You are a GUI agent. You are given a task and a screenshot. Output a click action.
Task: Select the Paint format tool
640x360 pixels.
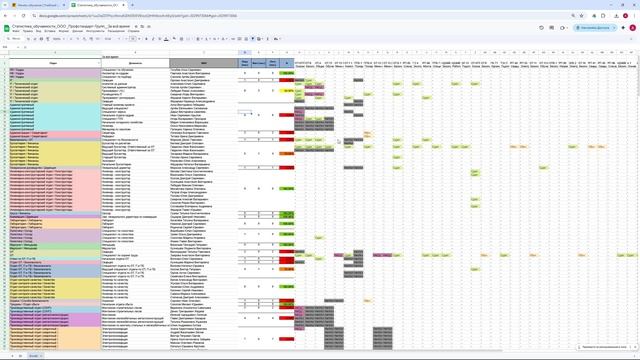pos(48,39)
